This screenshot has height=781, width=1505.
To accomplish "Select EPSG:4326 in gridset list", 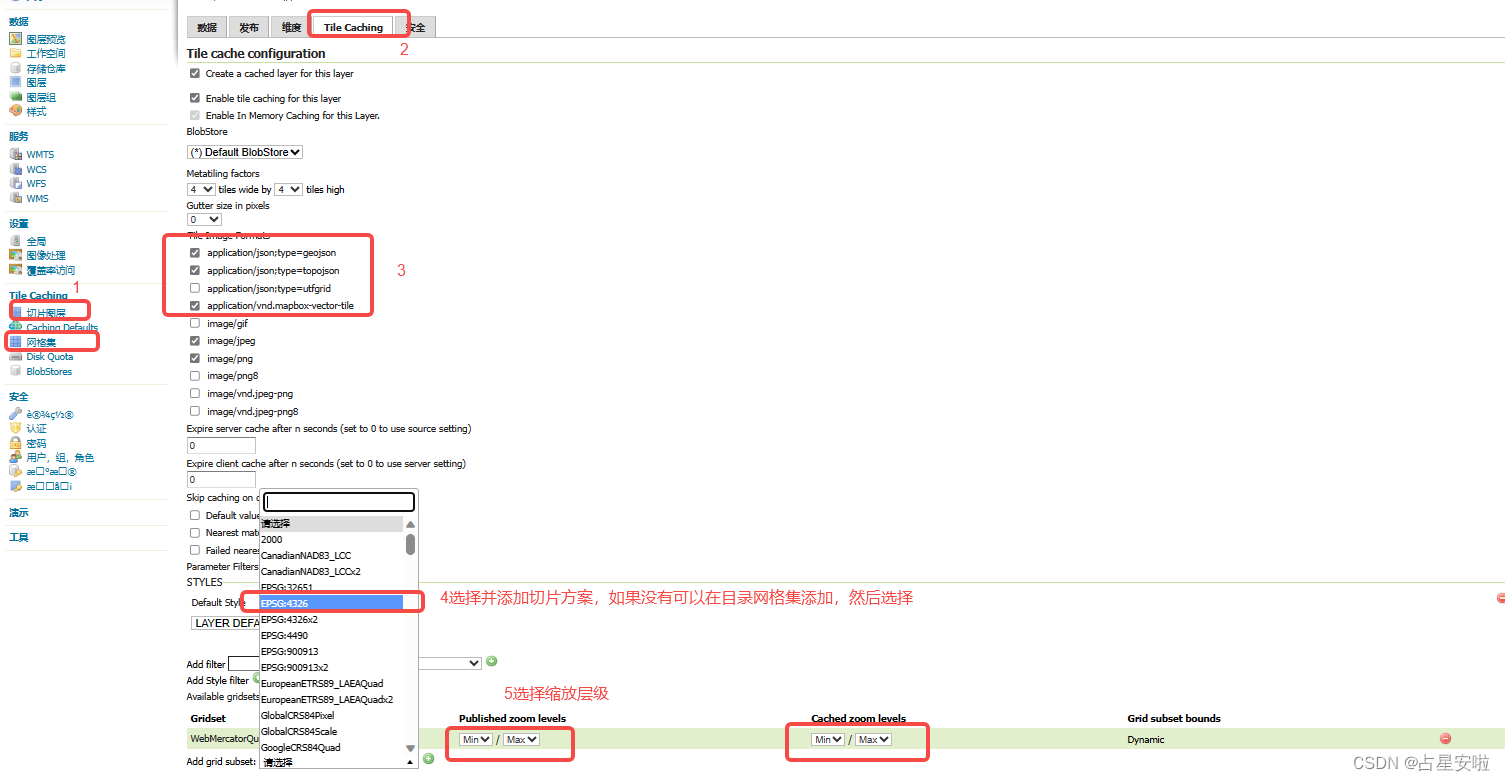I will coord(331,603).
